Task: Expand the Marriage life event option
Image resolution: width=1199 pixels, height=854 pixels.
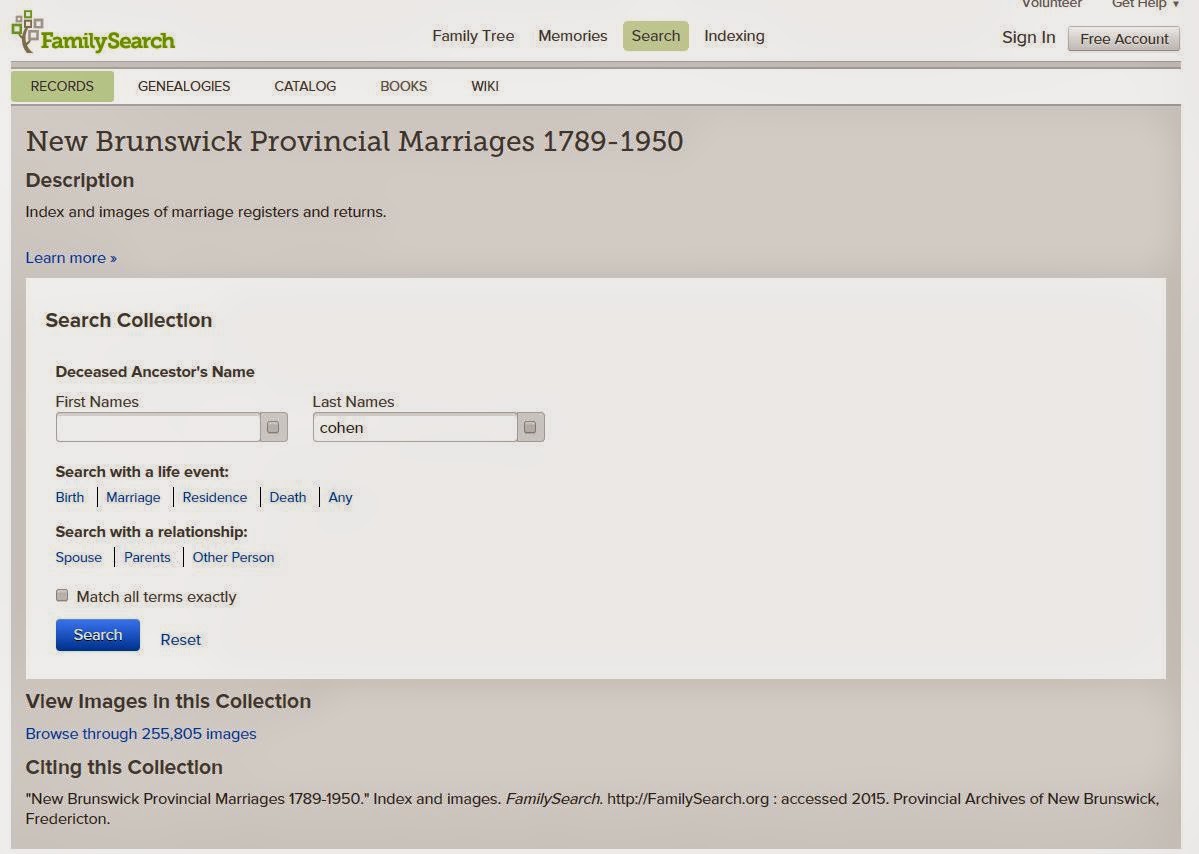Action: click(x=133, y=497)
